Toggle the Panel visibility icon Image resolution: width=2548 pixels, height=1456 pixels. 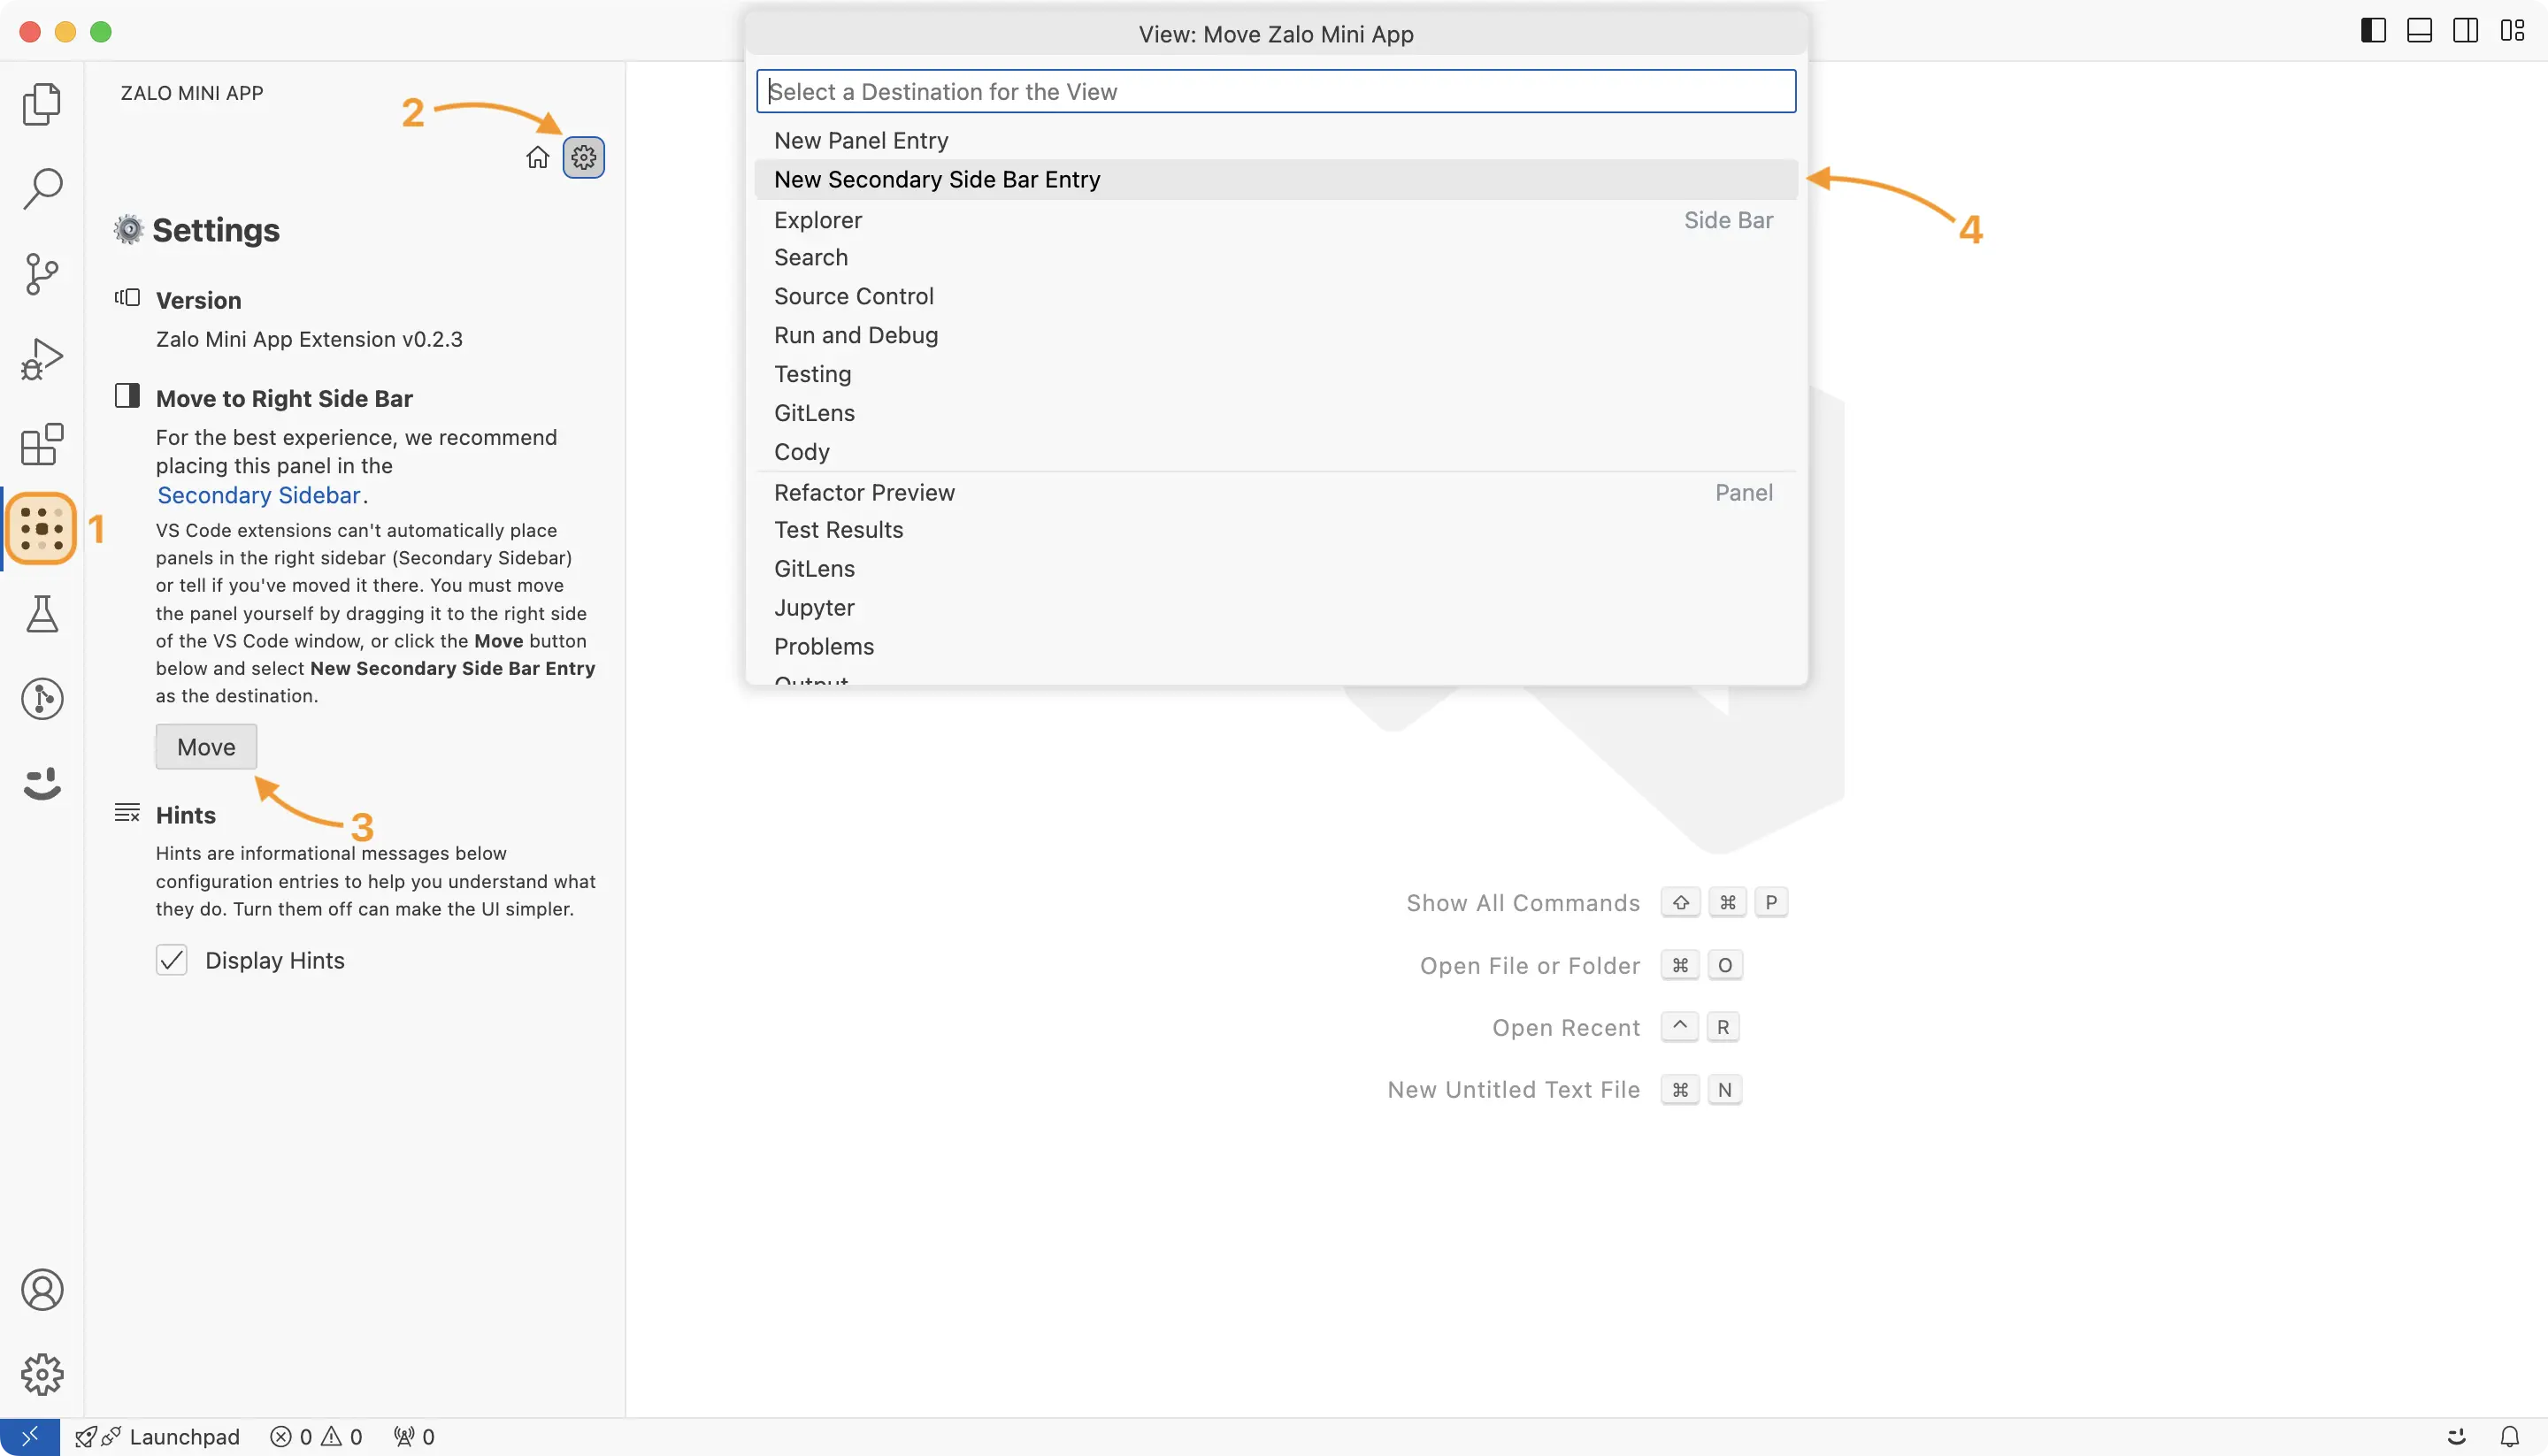2418,30
